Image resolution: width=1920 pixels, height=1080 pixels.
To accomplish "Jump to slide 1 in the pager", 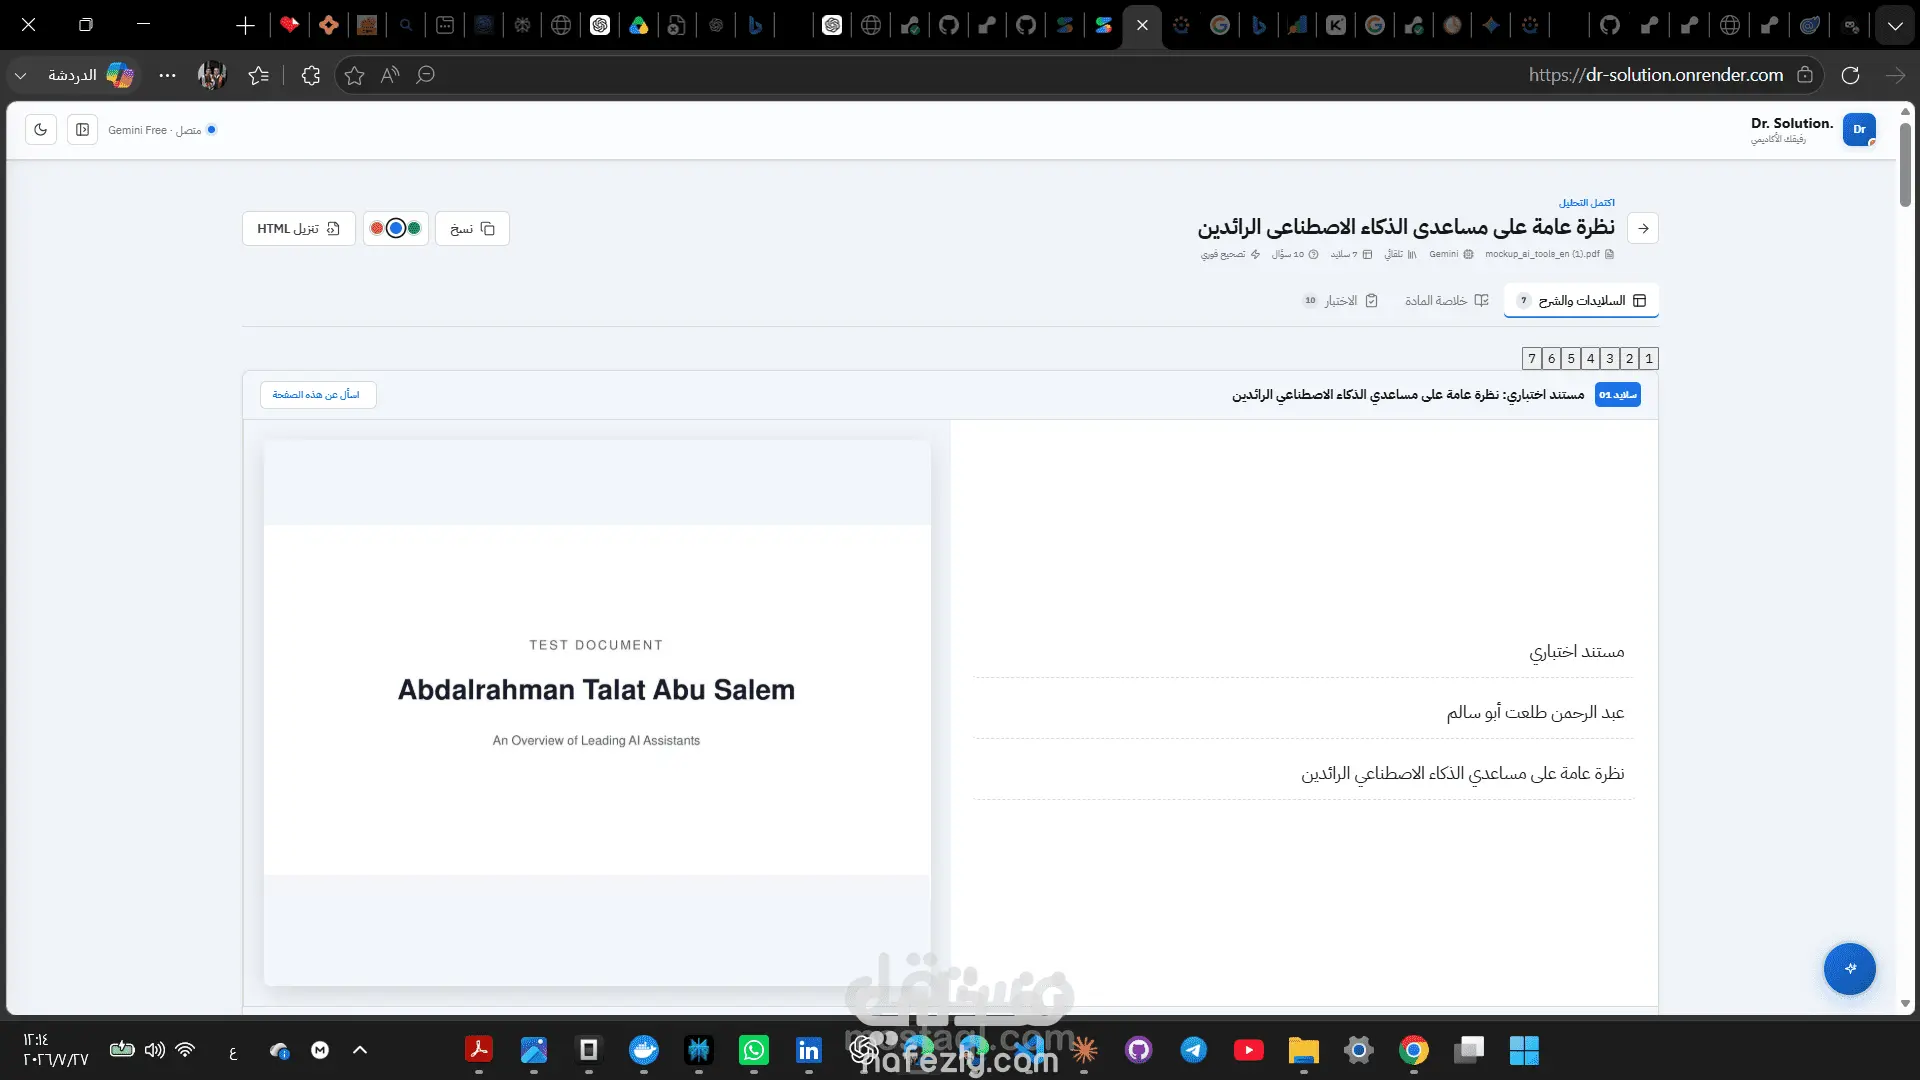I will pyautogui.click(x=1649, y=359).
